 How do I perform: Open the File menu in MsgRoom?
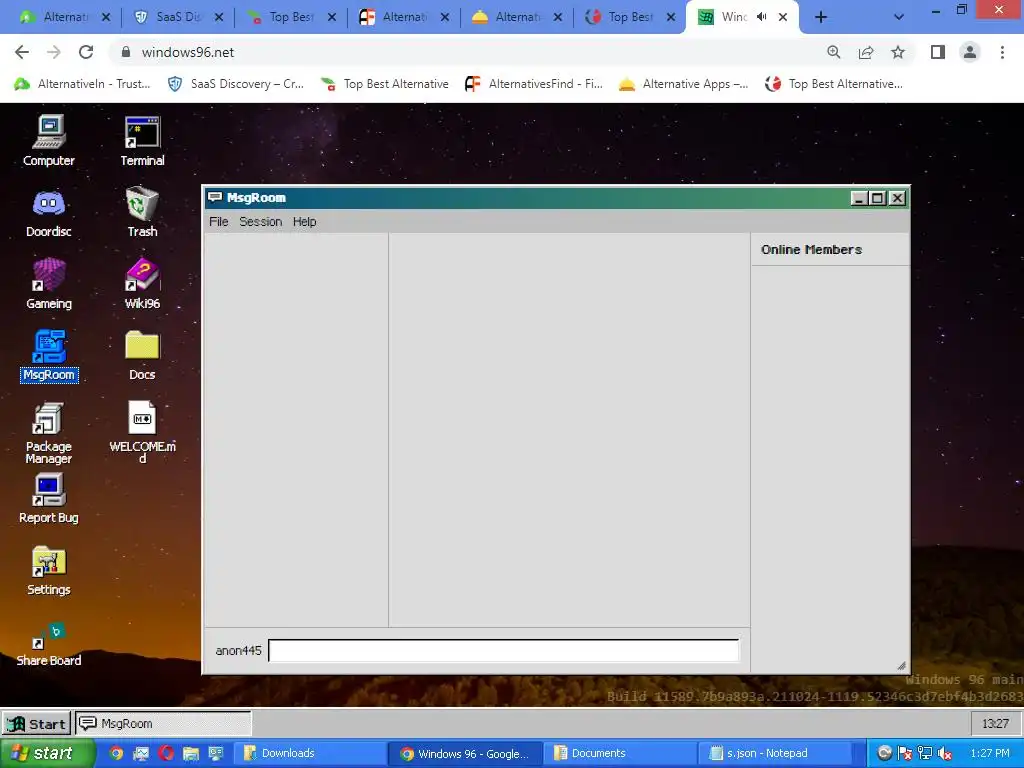click(219, 221)
